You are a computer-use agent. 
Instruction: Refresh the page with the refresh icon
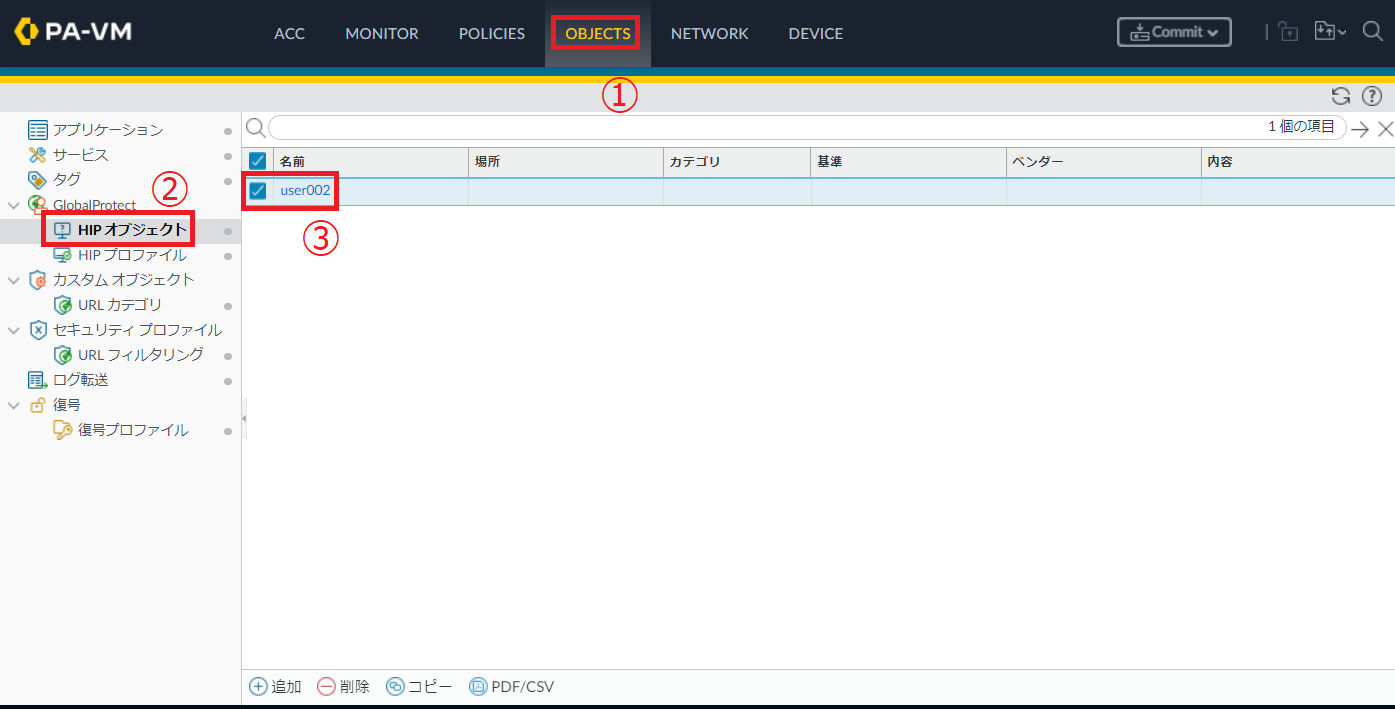point(1341,96)
